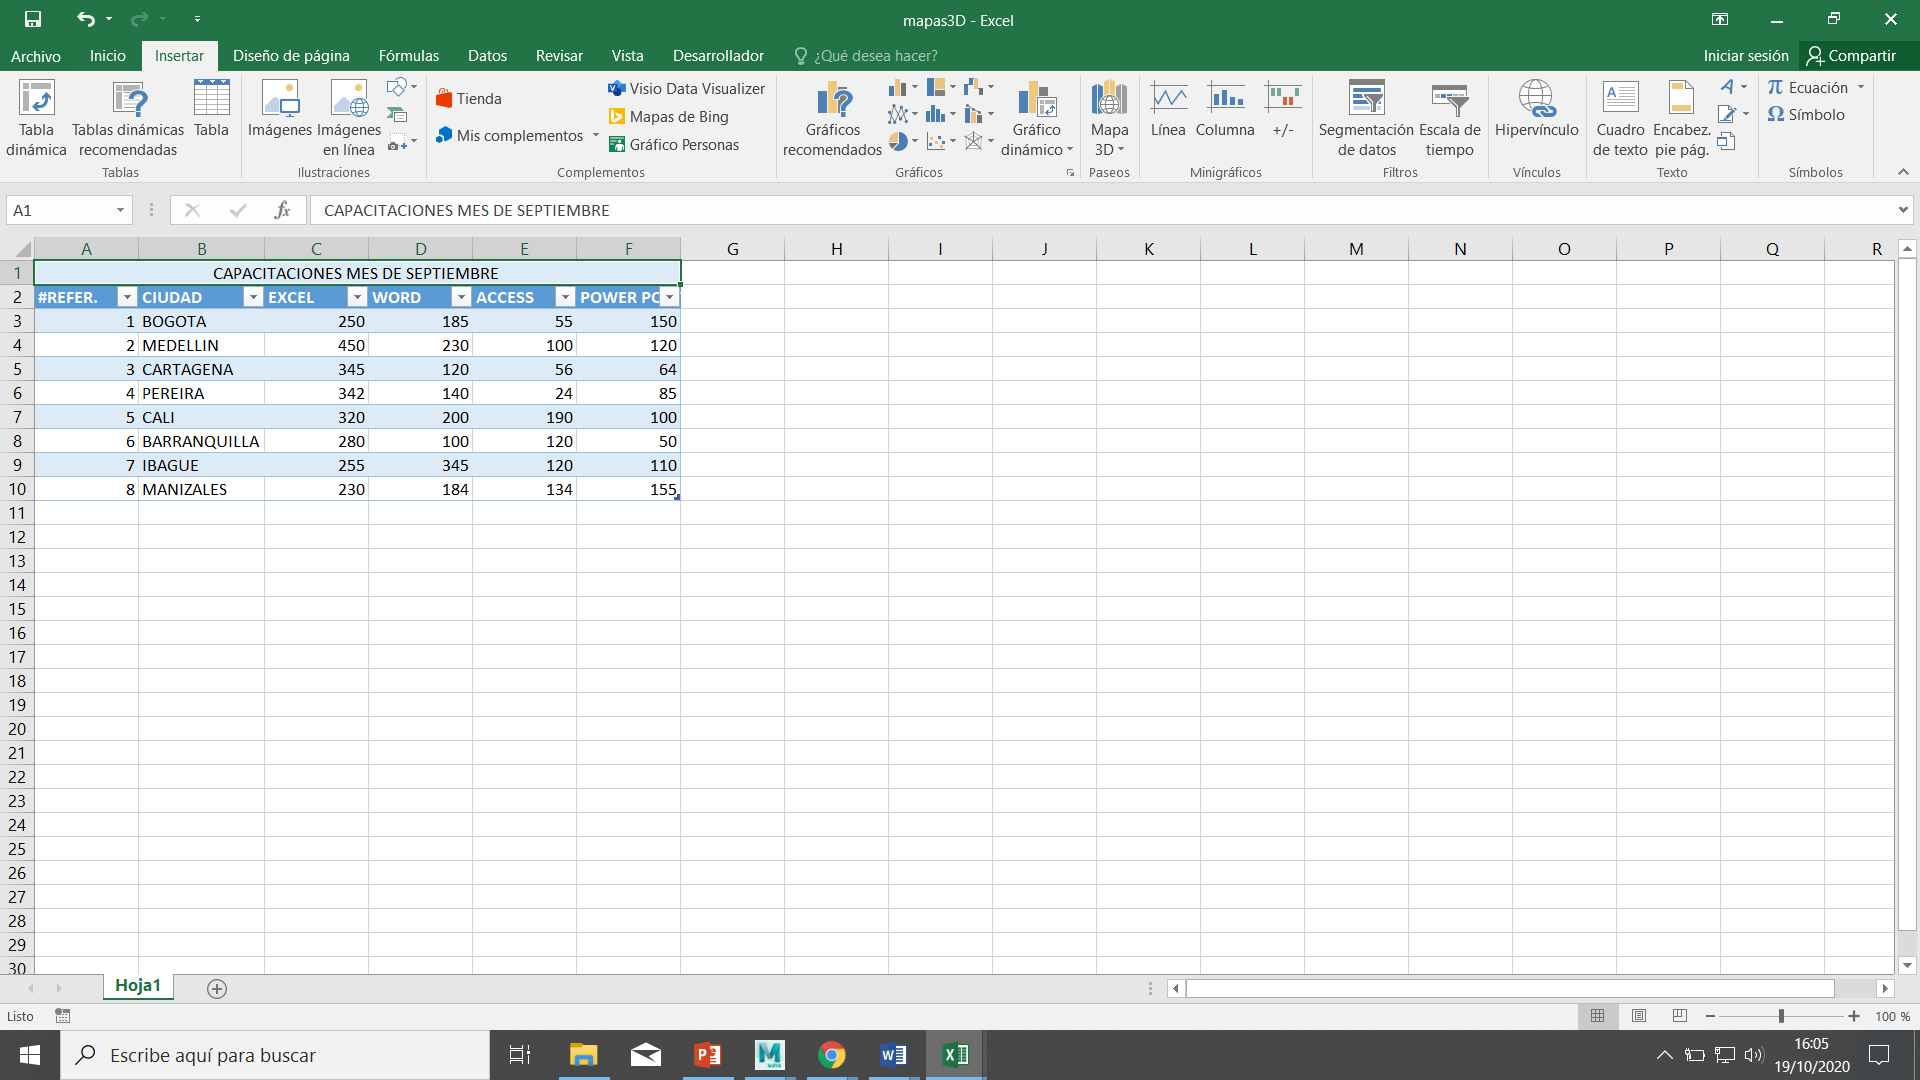Insert a Hipervínculo
Viewport: 1920px width, 1080px height.
tap(1536, 115)
